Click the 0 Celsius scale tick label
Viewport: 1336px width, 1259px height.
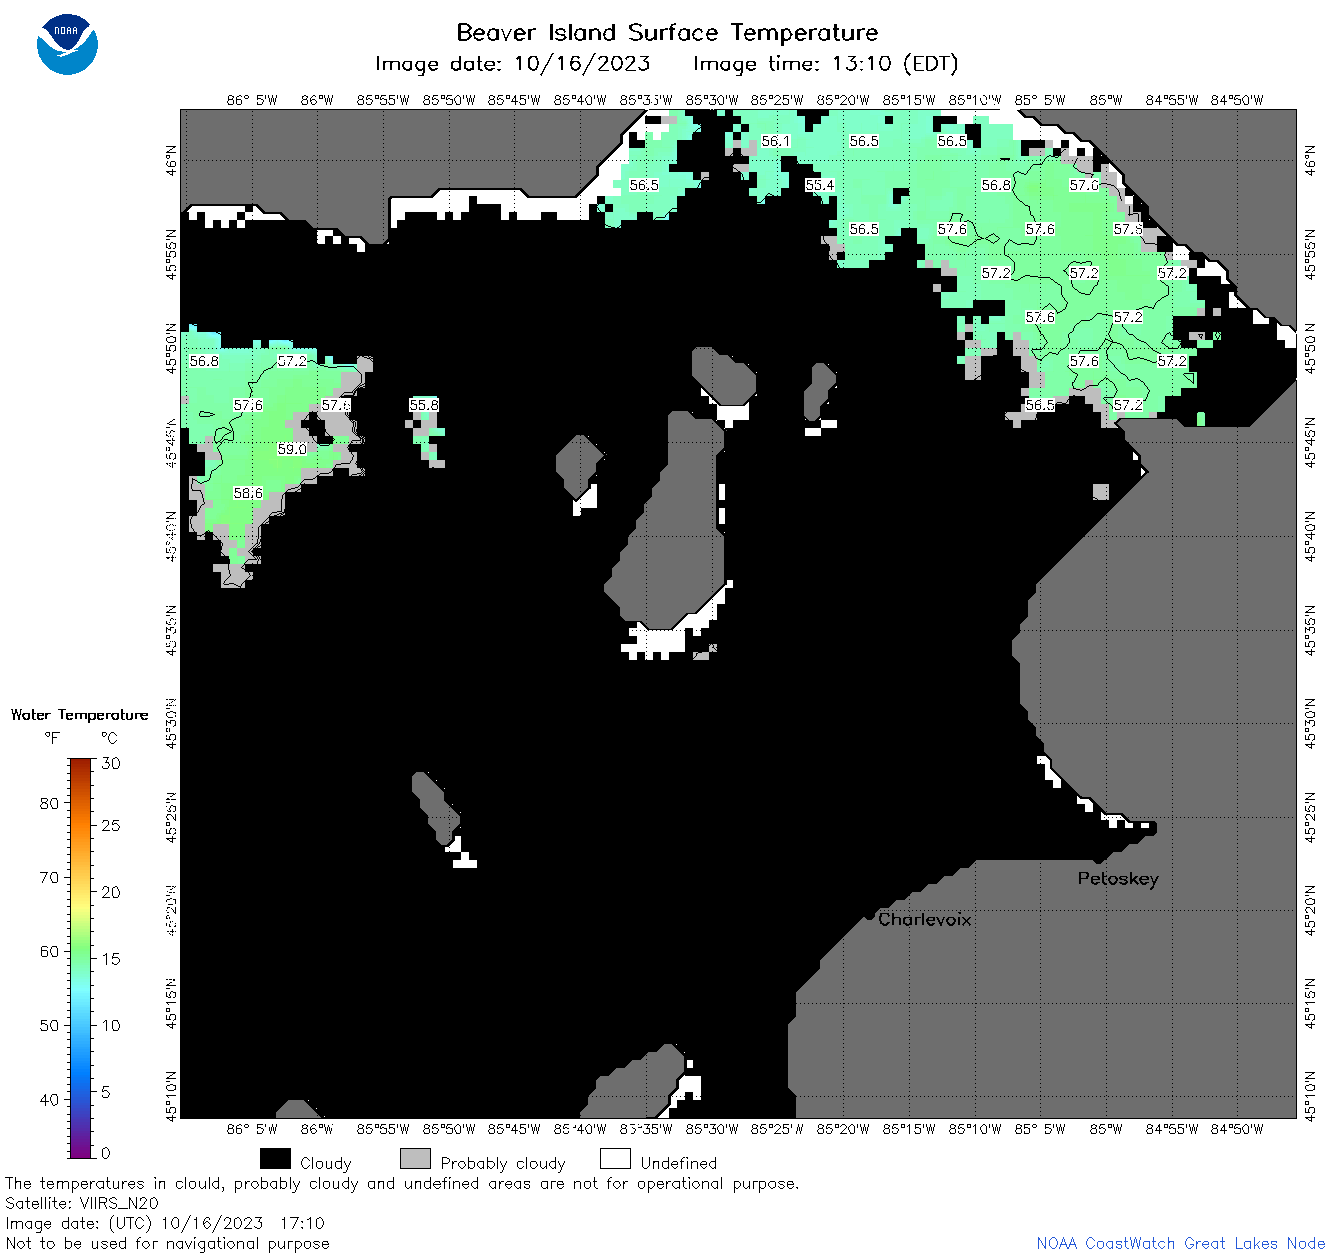click(x=106, y=1153)
